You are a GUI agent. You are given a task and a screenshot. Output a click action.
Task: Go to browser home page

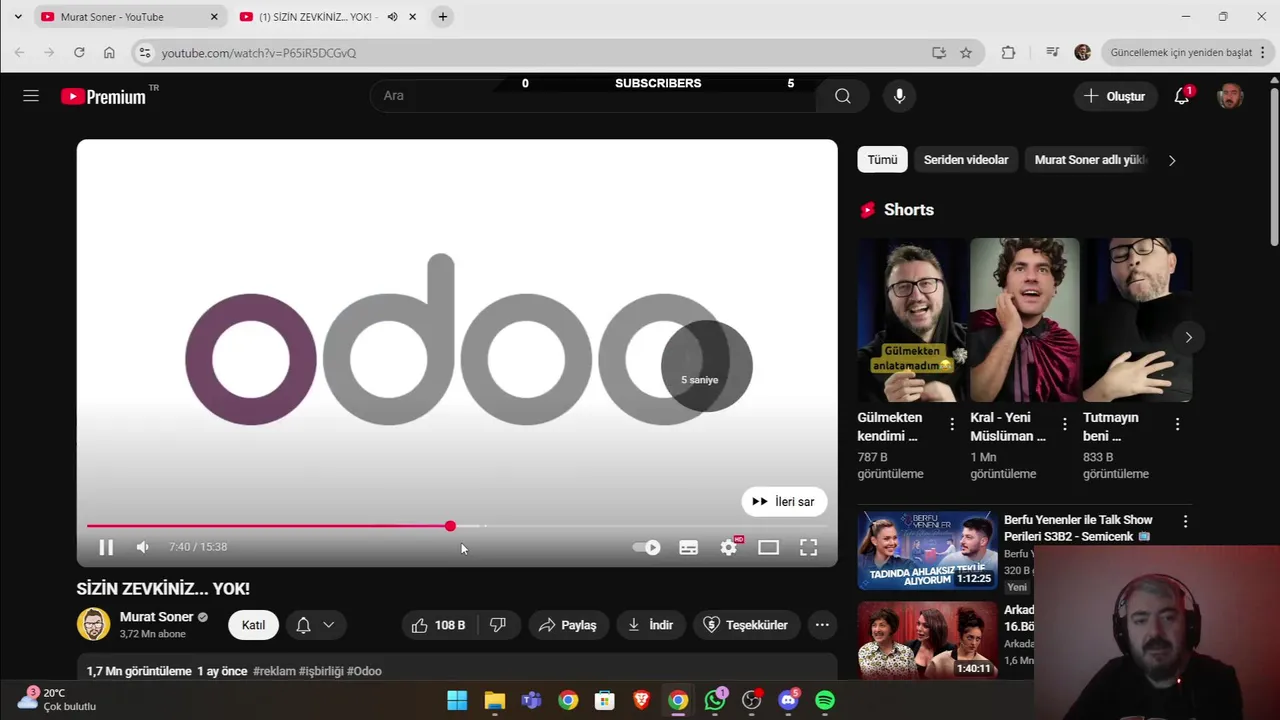(109, 53)
